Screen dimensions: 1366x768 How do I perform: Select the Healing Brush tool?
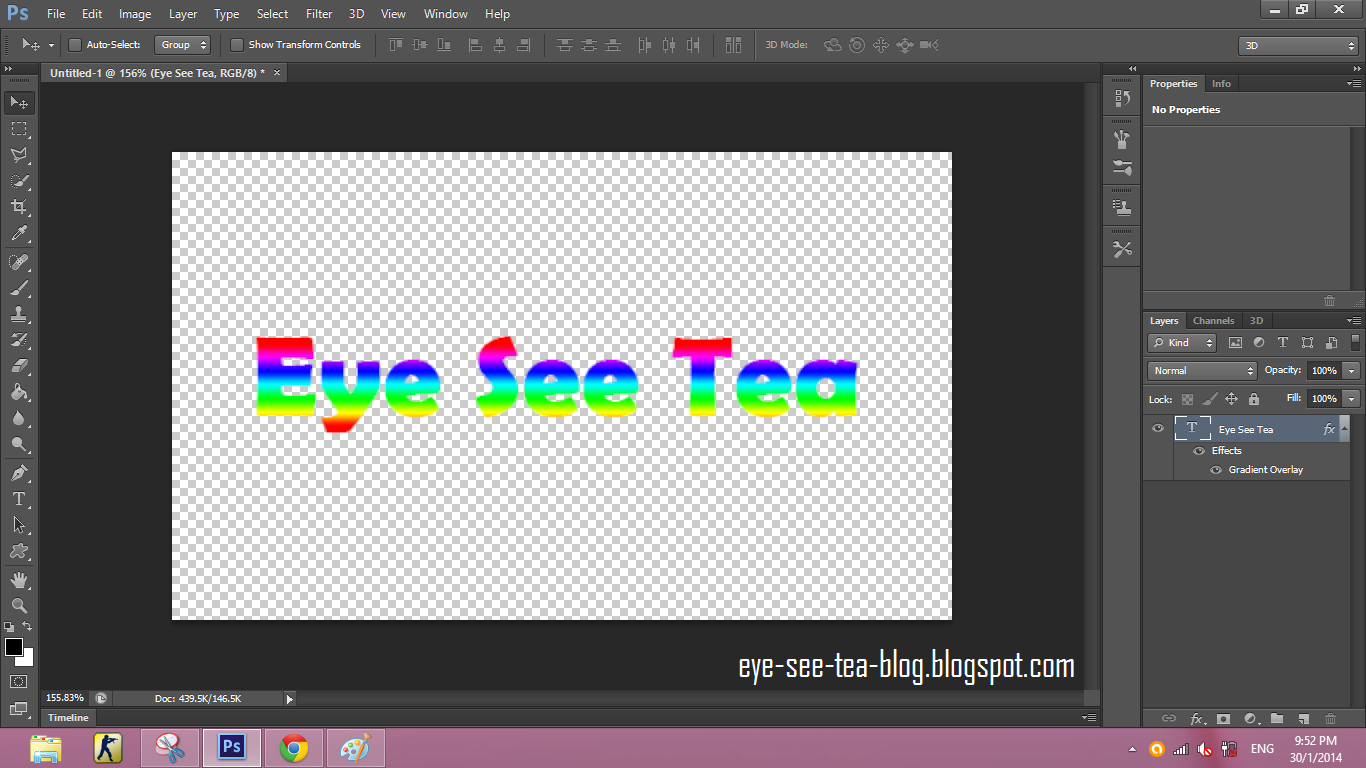click(19, 262)
